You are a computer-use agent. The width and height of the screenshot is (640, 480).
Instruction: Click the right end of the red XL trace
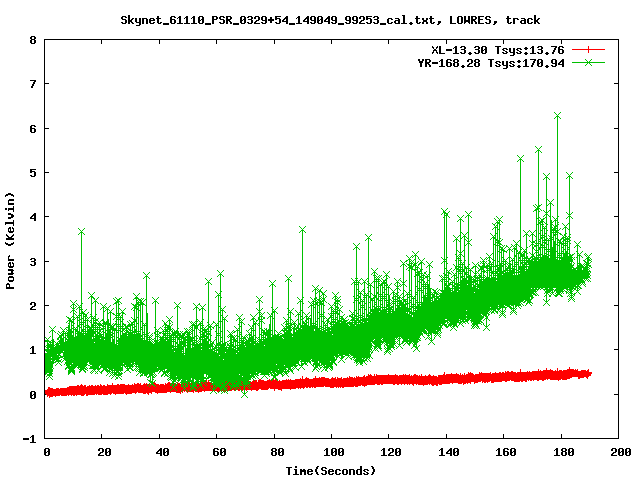[x=589, y=373]
